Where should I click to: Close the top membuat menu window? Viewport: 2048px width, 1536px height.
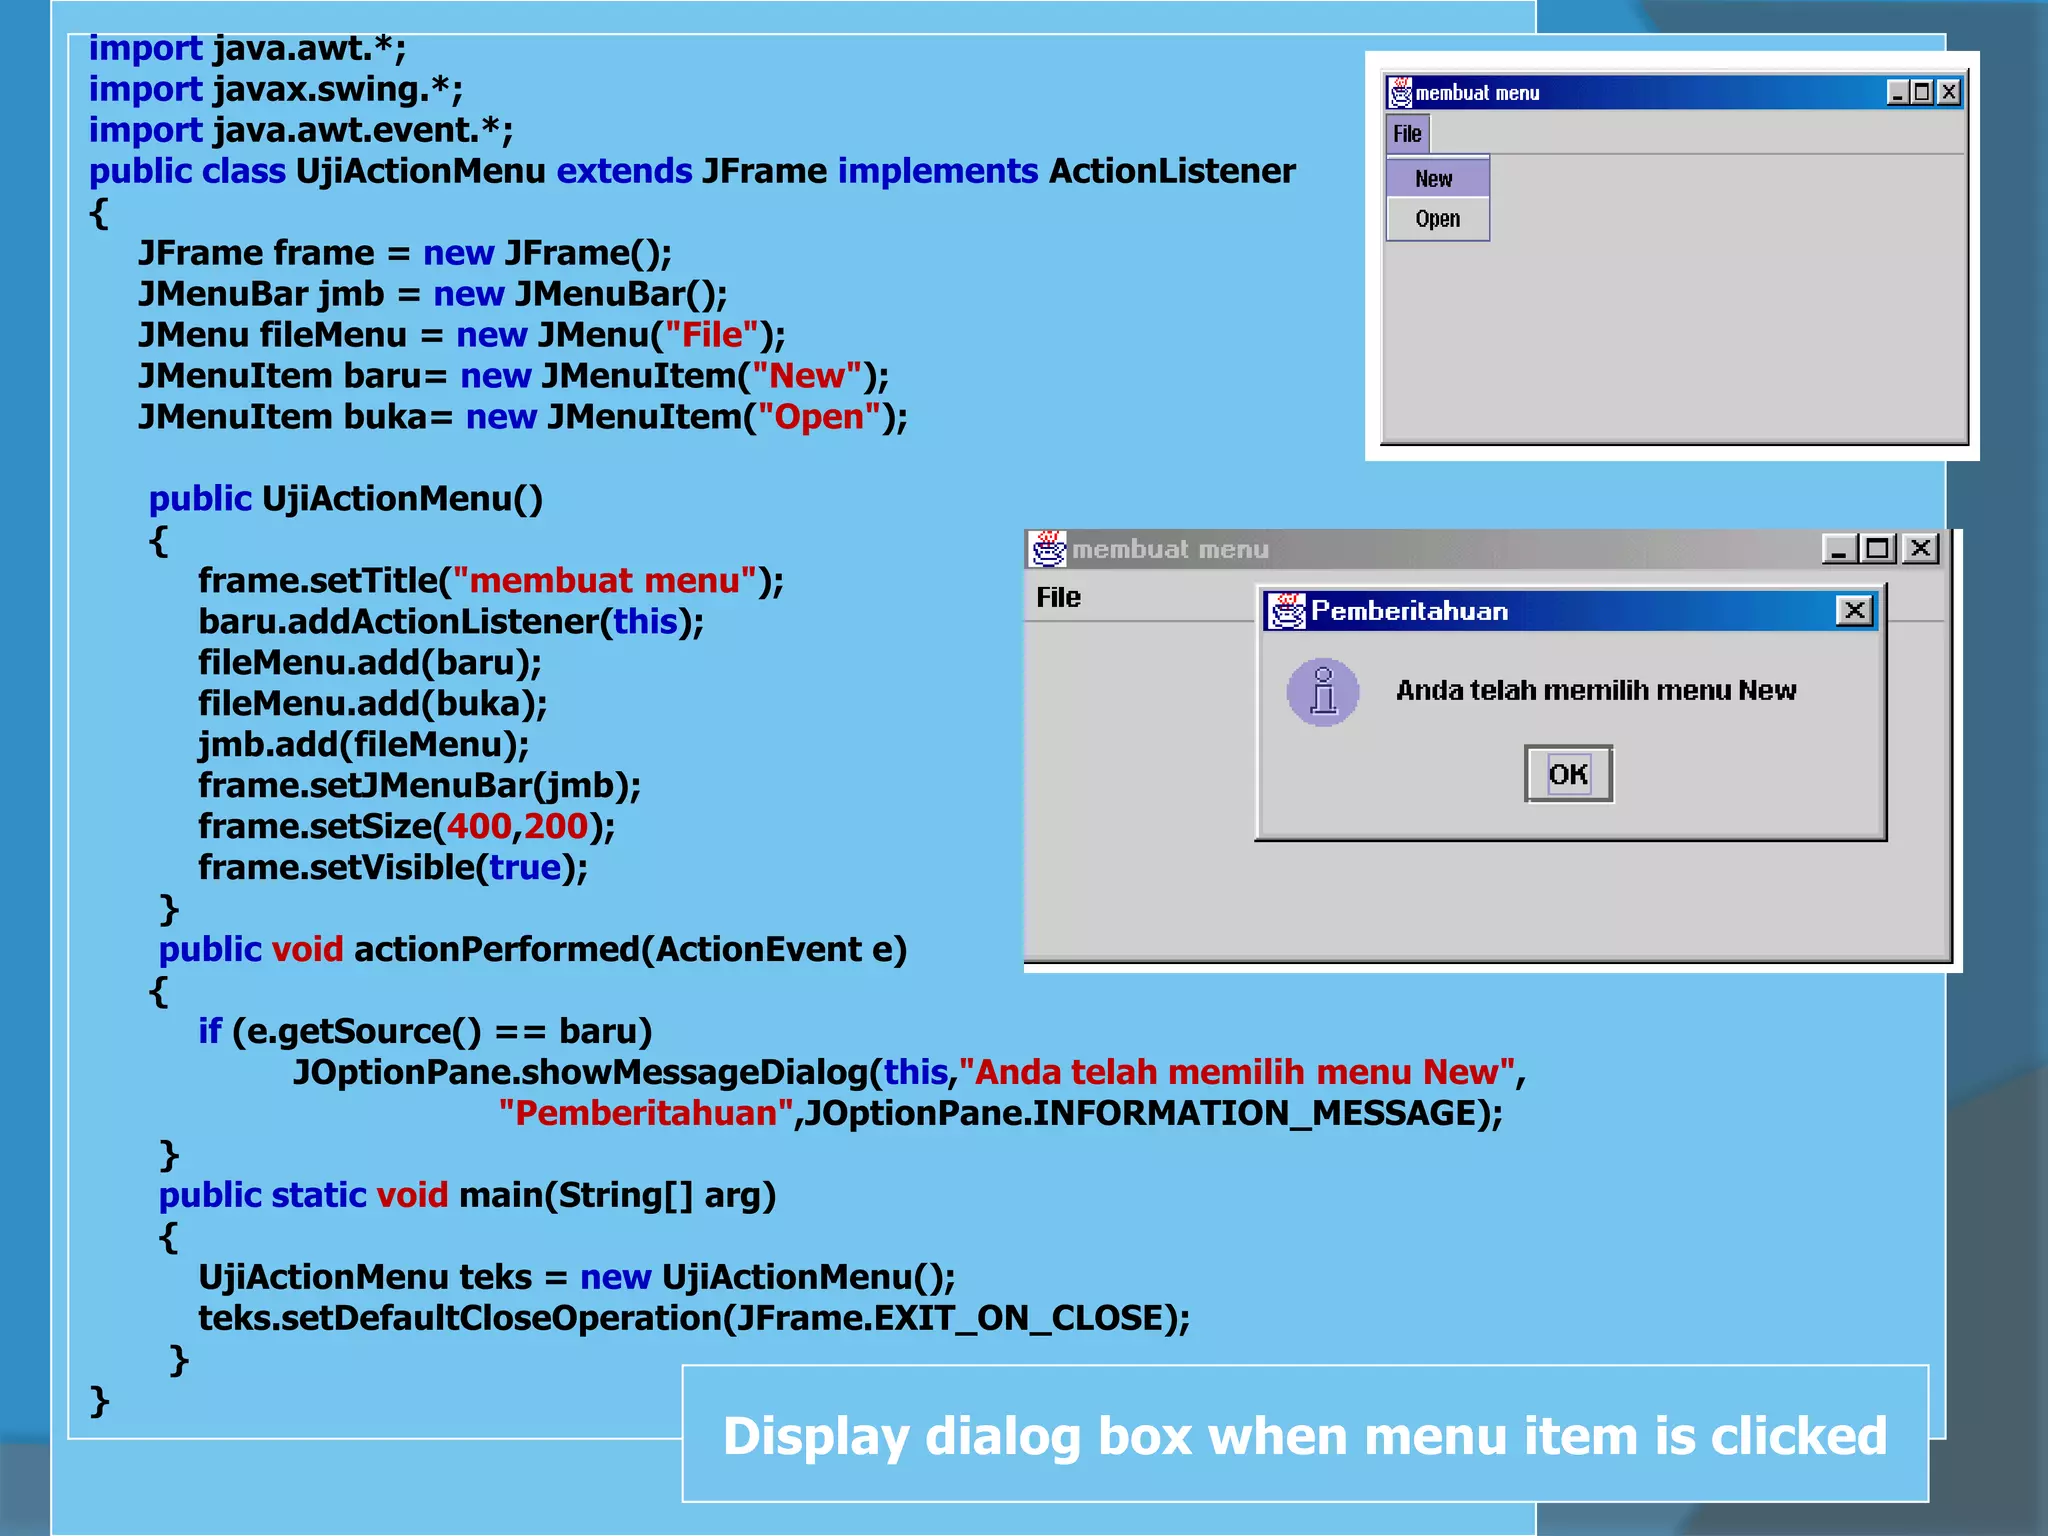point(1948,93)
